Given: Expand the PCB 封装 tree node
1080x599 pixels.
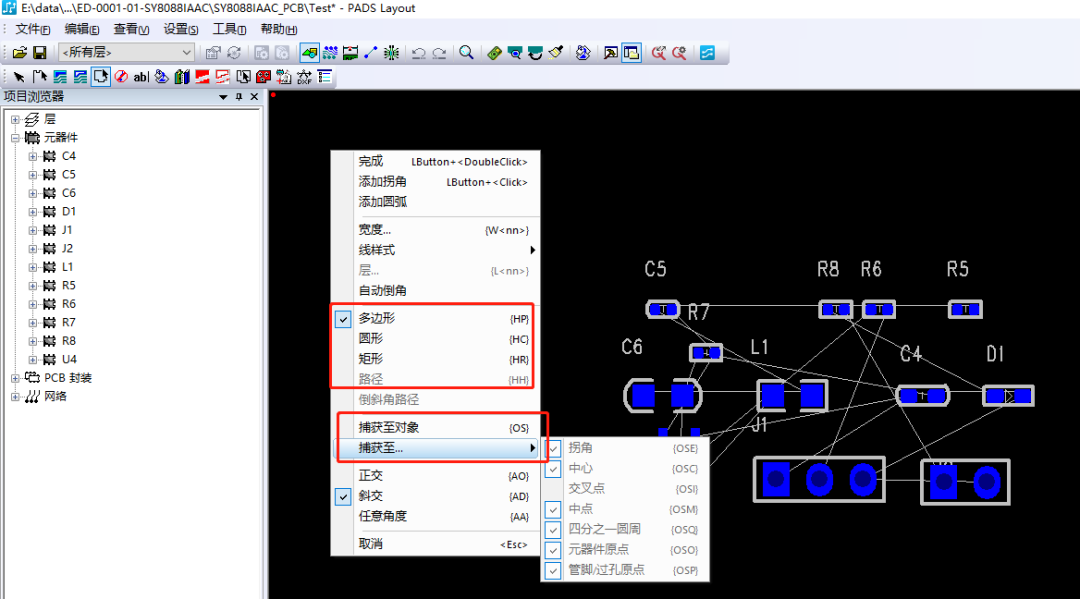Looking at the screenshot, I should pos(15,378).
